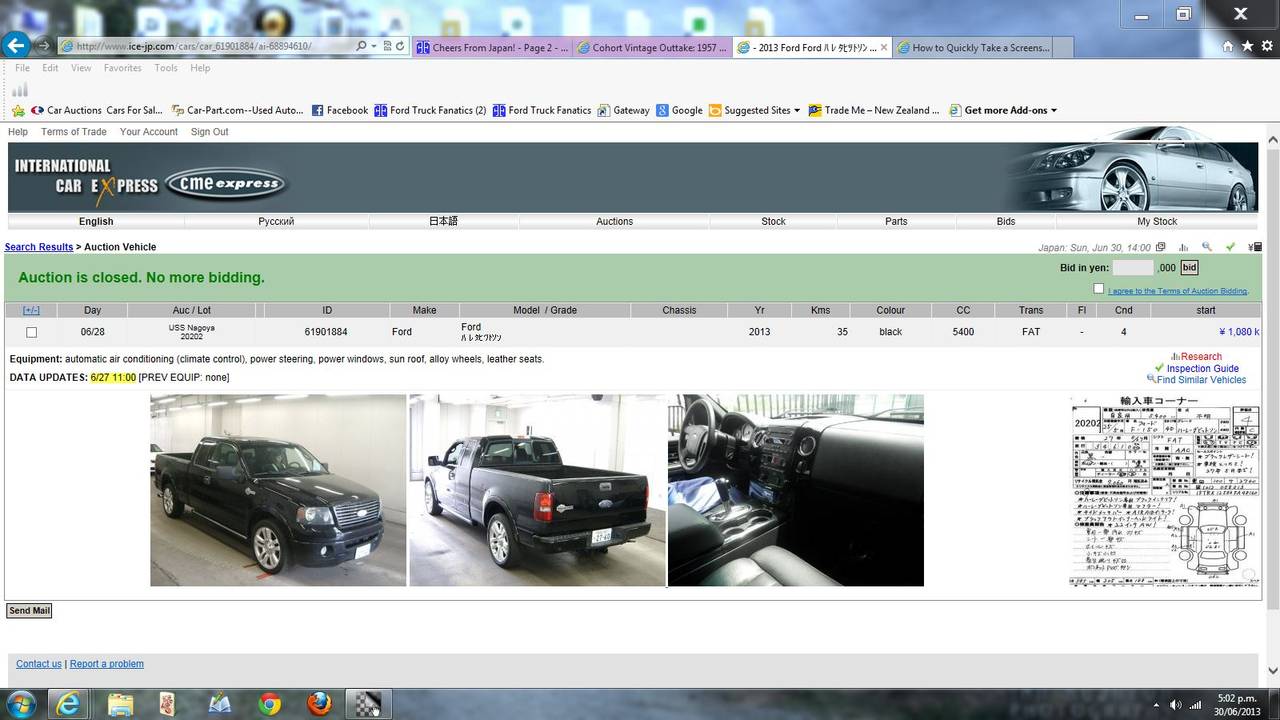The height and width of the screenshot is (720, 1280).
Task: Click the bid button
Action: coord(1189,268)
